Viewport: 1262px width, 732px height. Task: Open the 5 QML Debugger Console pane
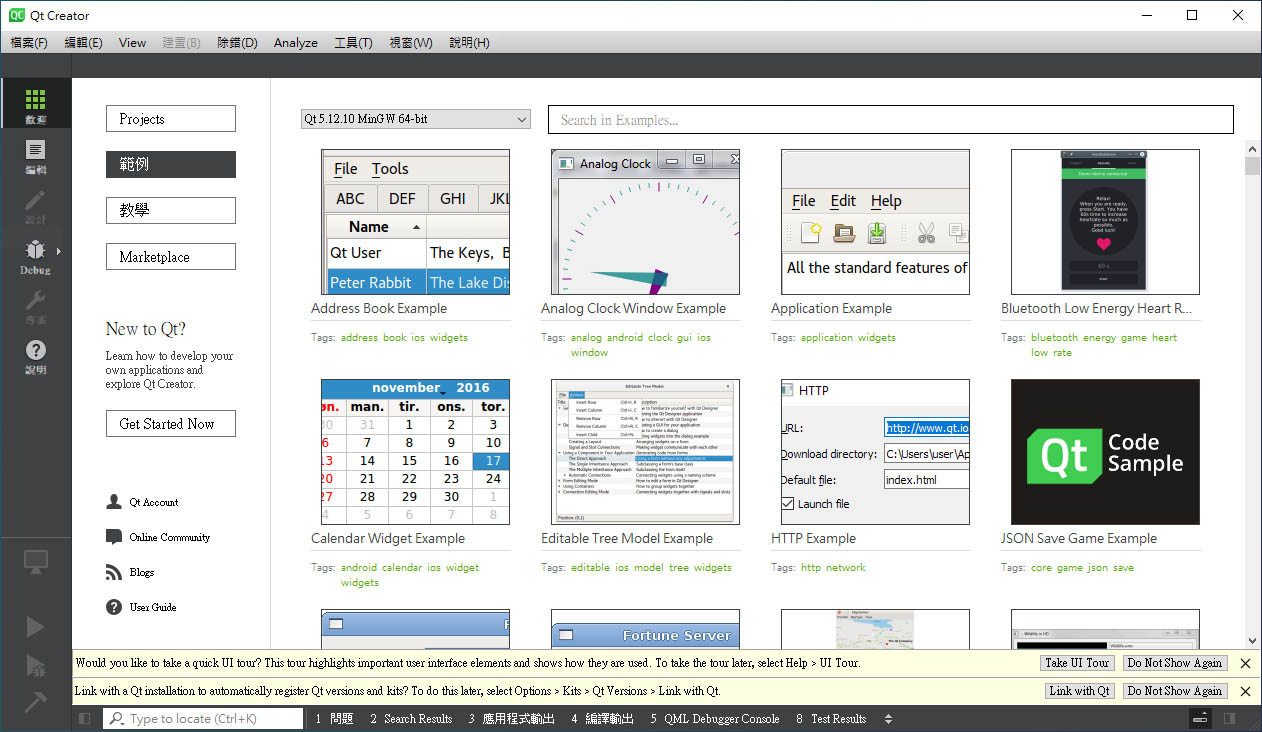tap(714, 719)
